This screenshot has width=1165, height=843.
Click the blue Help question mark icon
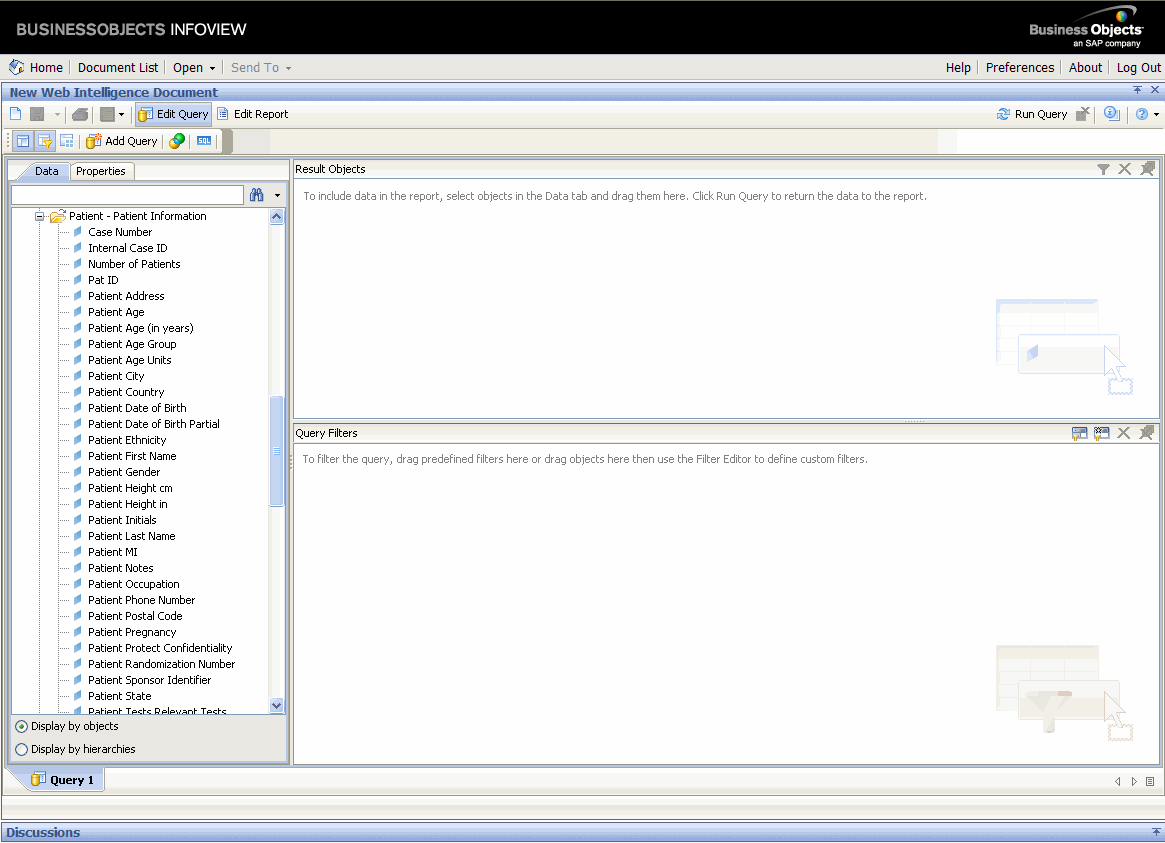(1142, 114)
